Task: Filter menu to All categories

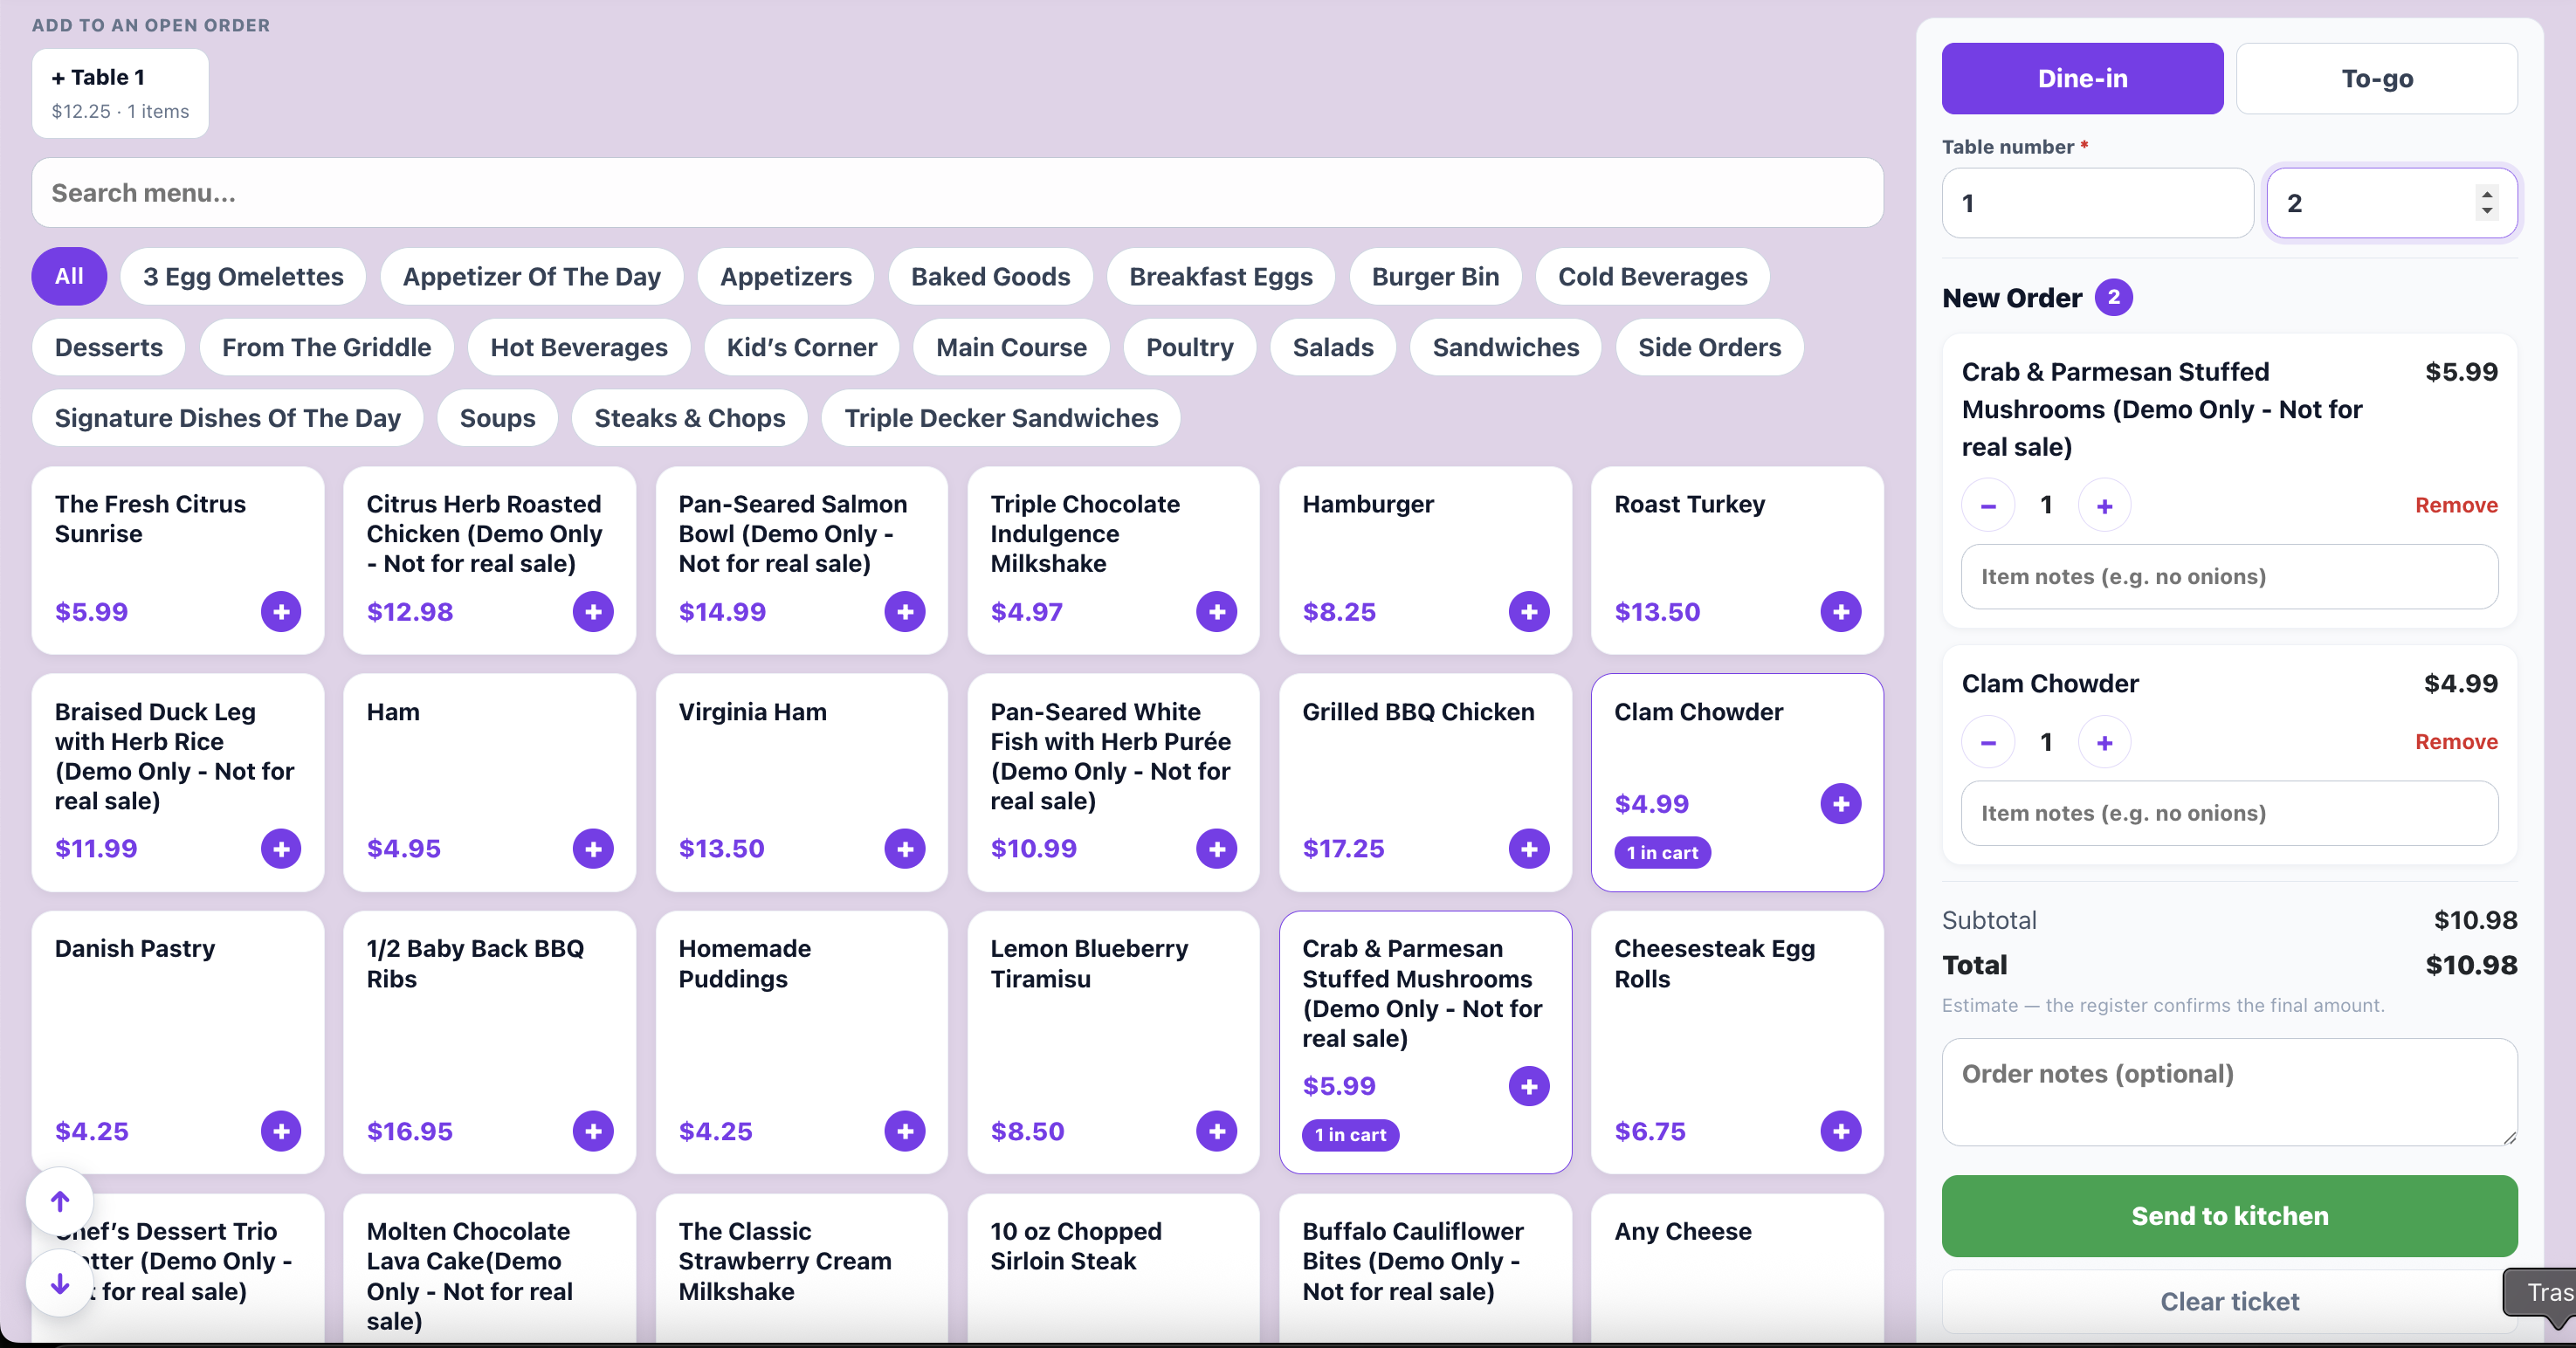Action: pos(69,276)
